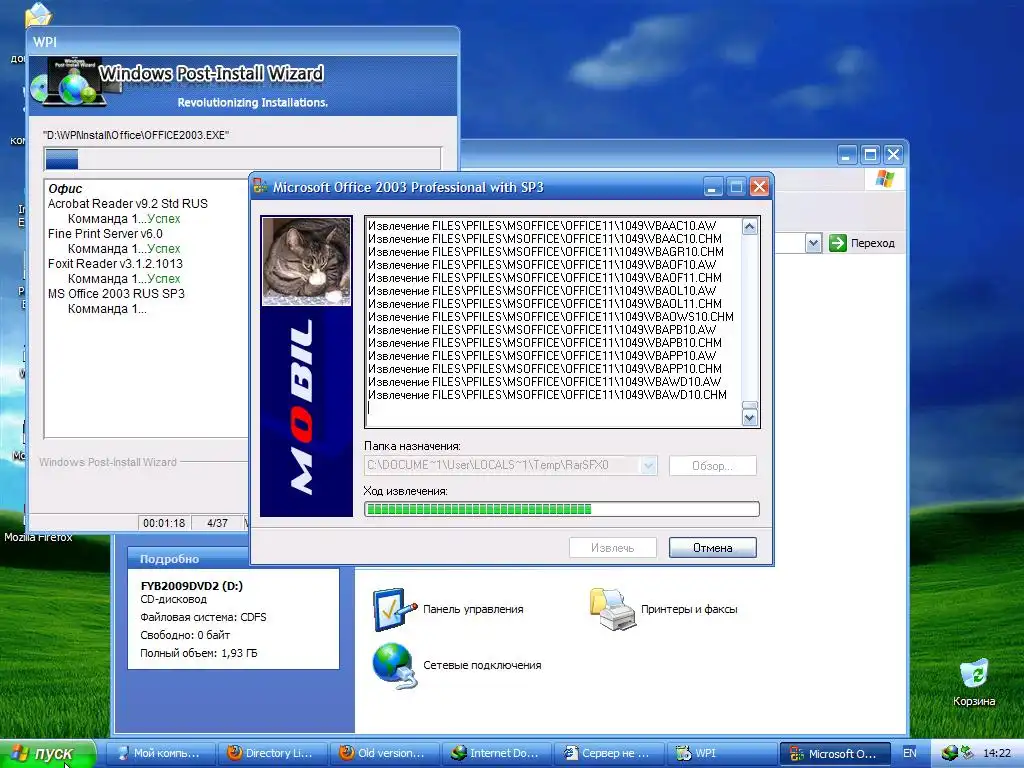Click the cat picture in the Office extraction dialog
The height and width of the screenshot is (768, 1024).
click(x=306, y=261)
